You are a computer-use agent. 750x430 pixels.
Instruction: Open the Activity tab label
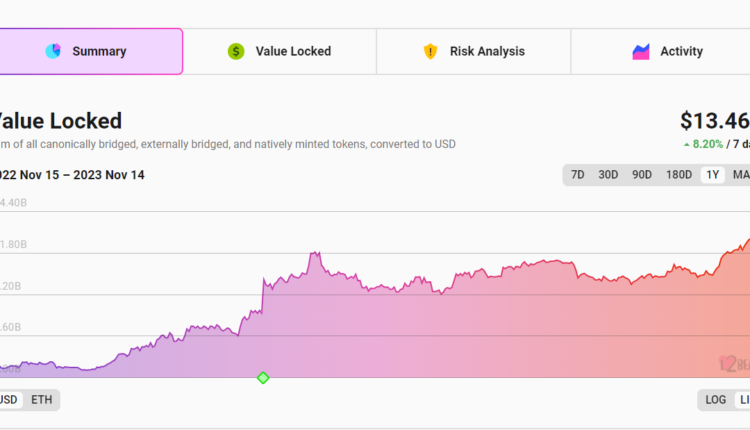click(681, 51)
